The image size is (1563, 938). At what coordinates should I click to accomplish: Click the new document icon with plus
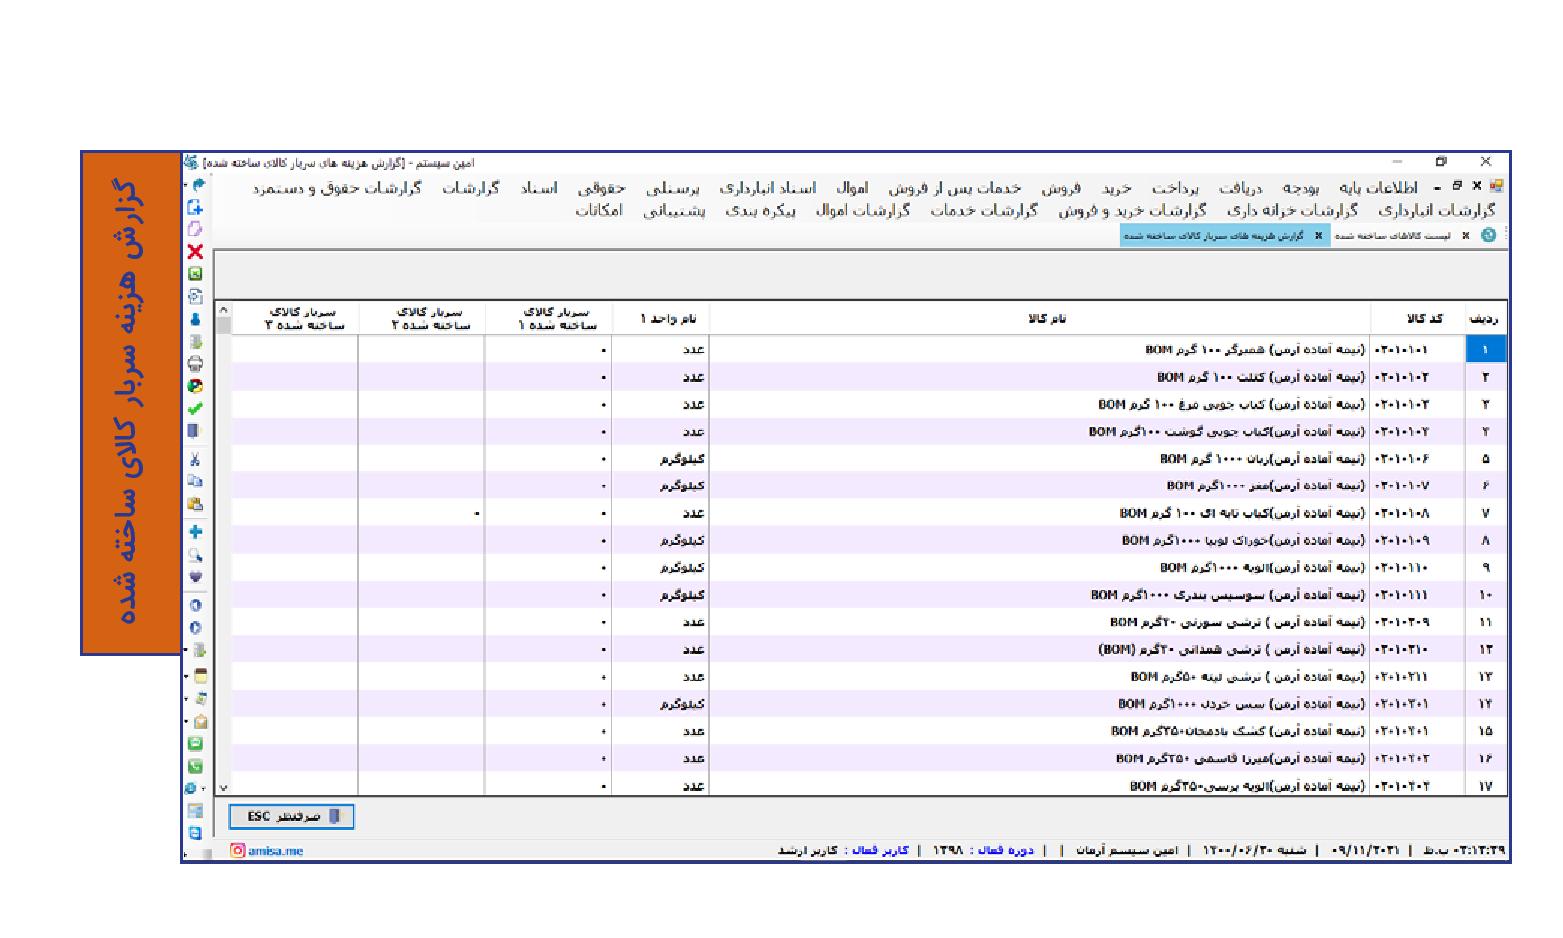point(195,207)
